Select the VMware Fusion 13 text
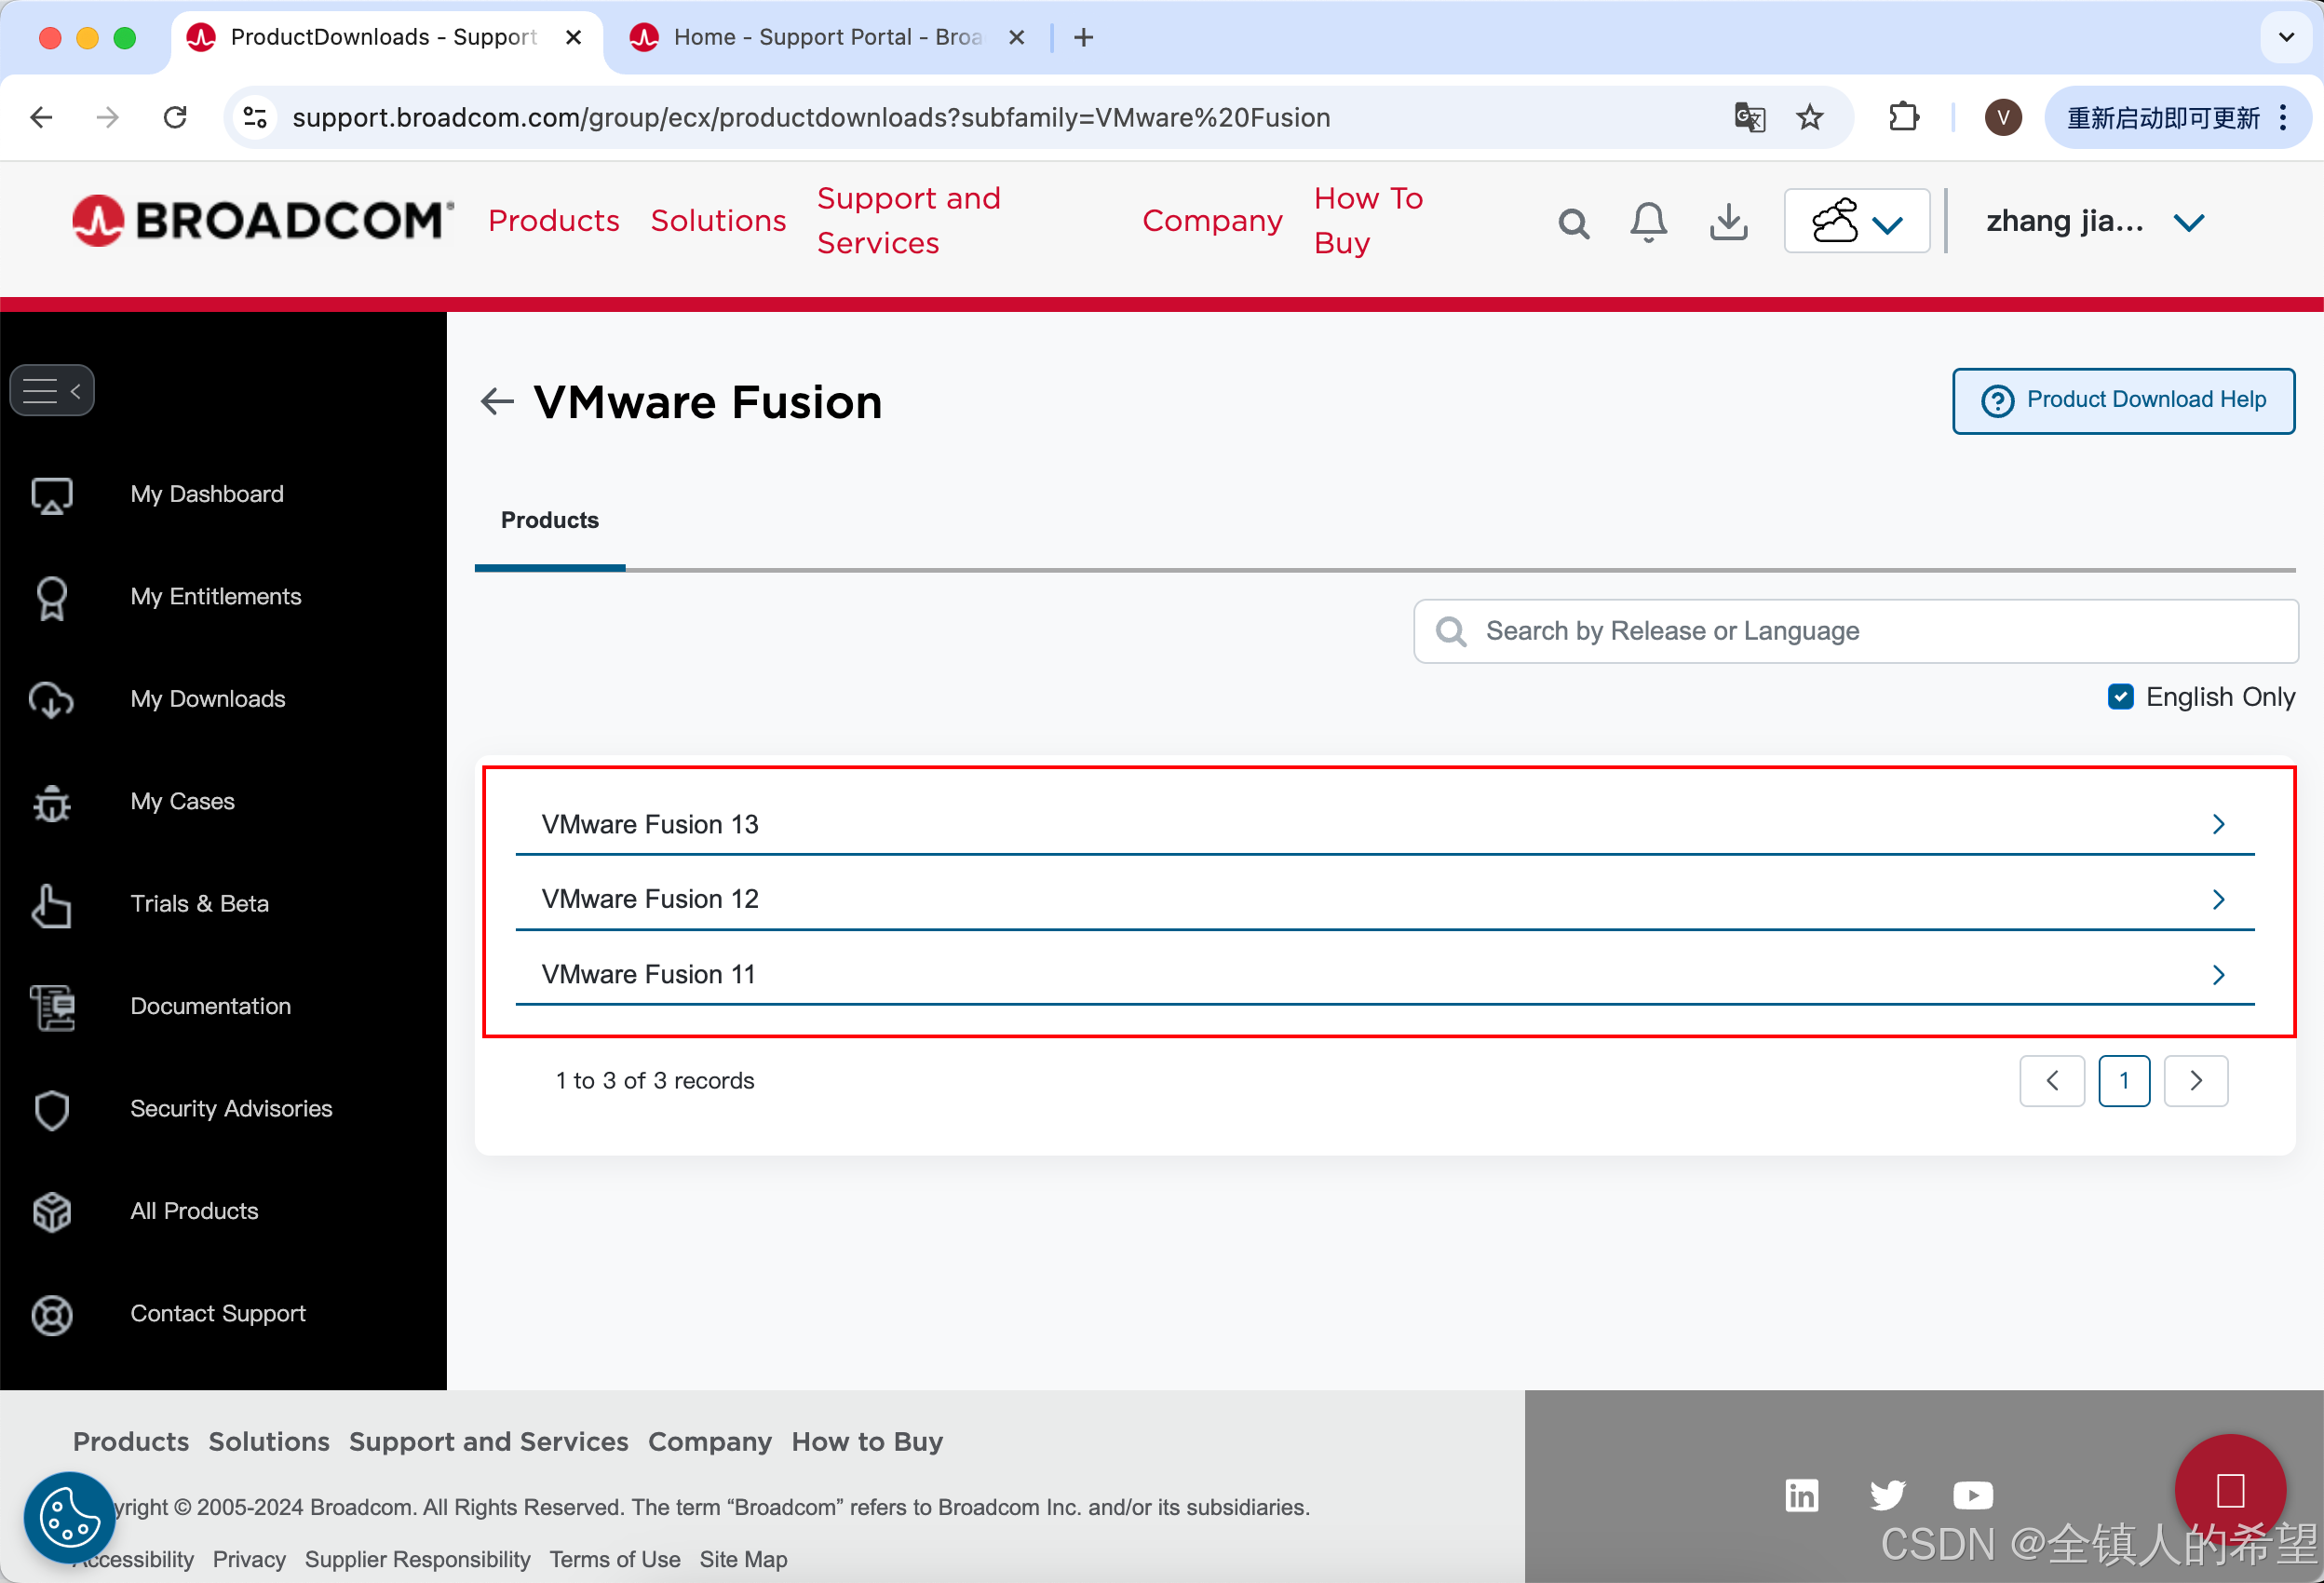 click(650, 824)
